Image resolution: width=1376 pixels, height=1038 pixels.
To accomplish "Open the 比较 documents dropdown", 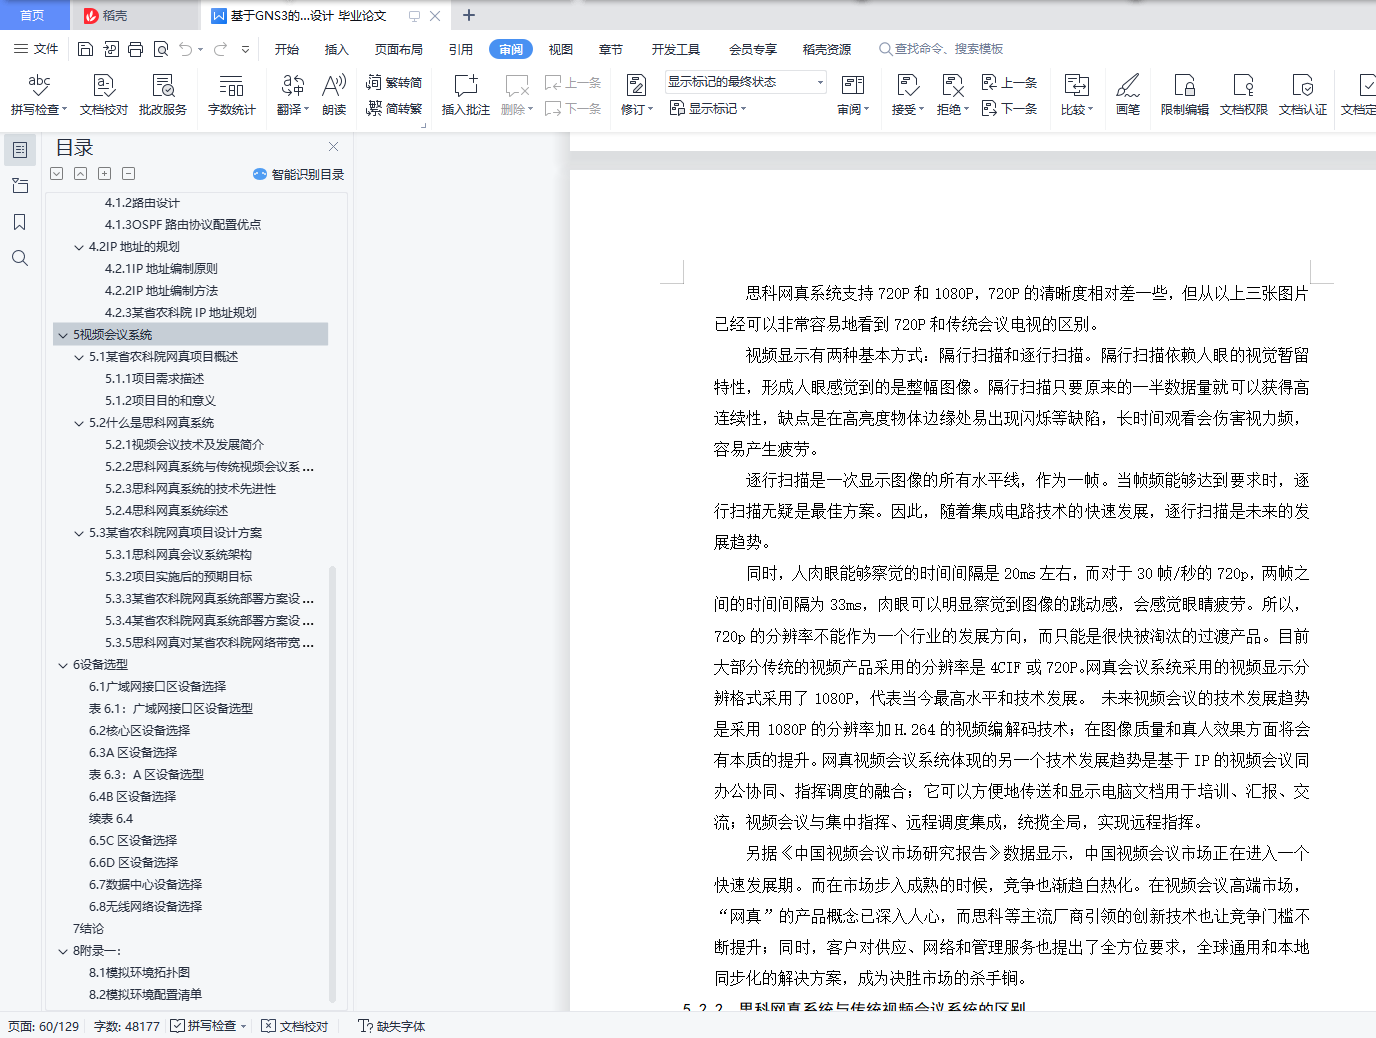I will tap(1077, 109).
